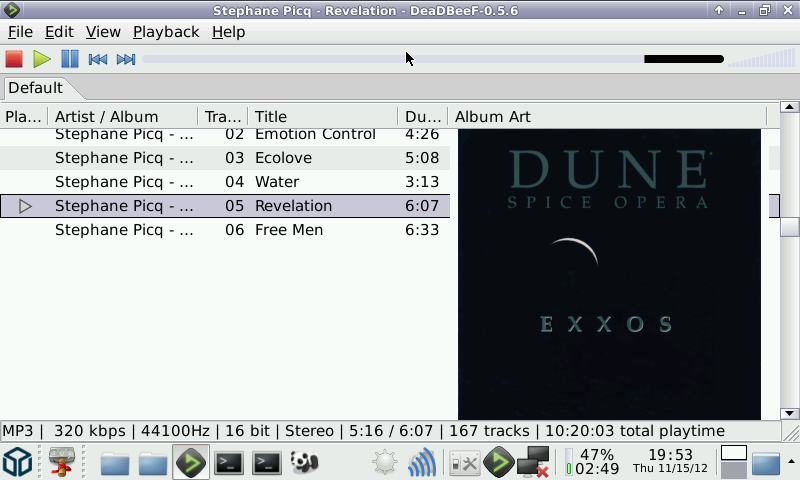Click the Playing column header

point(23,117)
